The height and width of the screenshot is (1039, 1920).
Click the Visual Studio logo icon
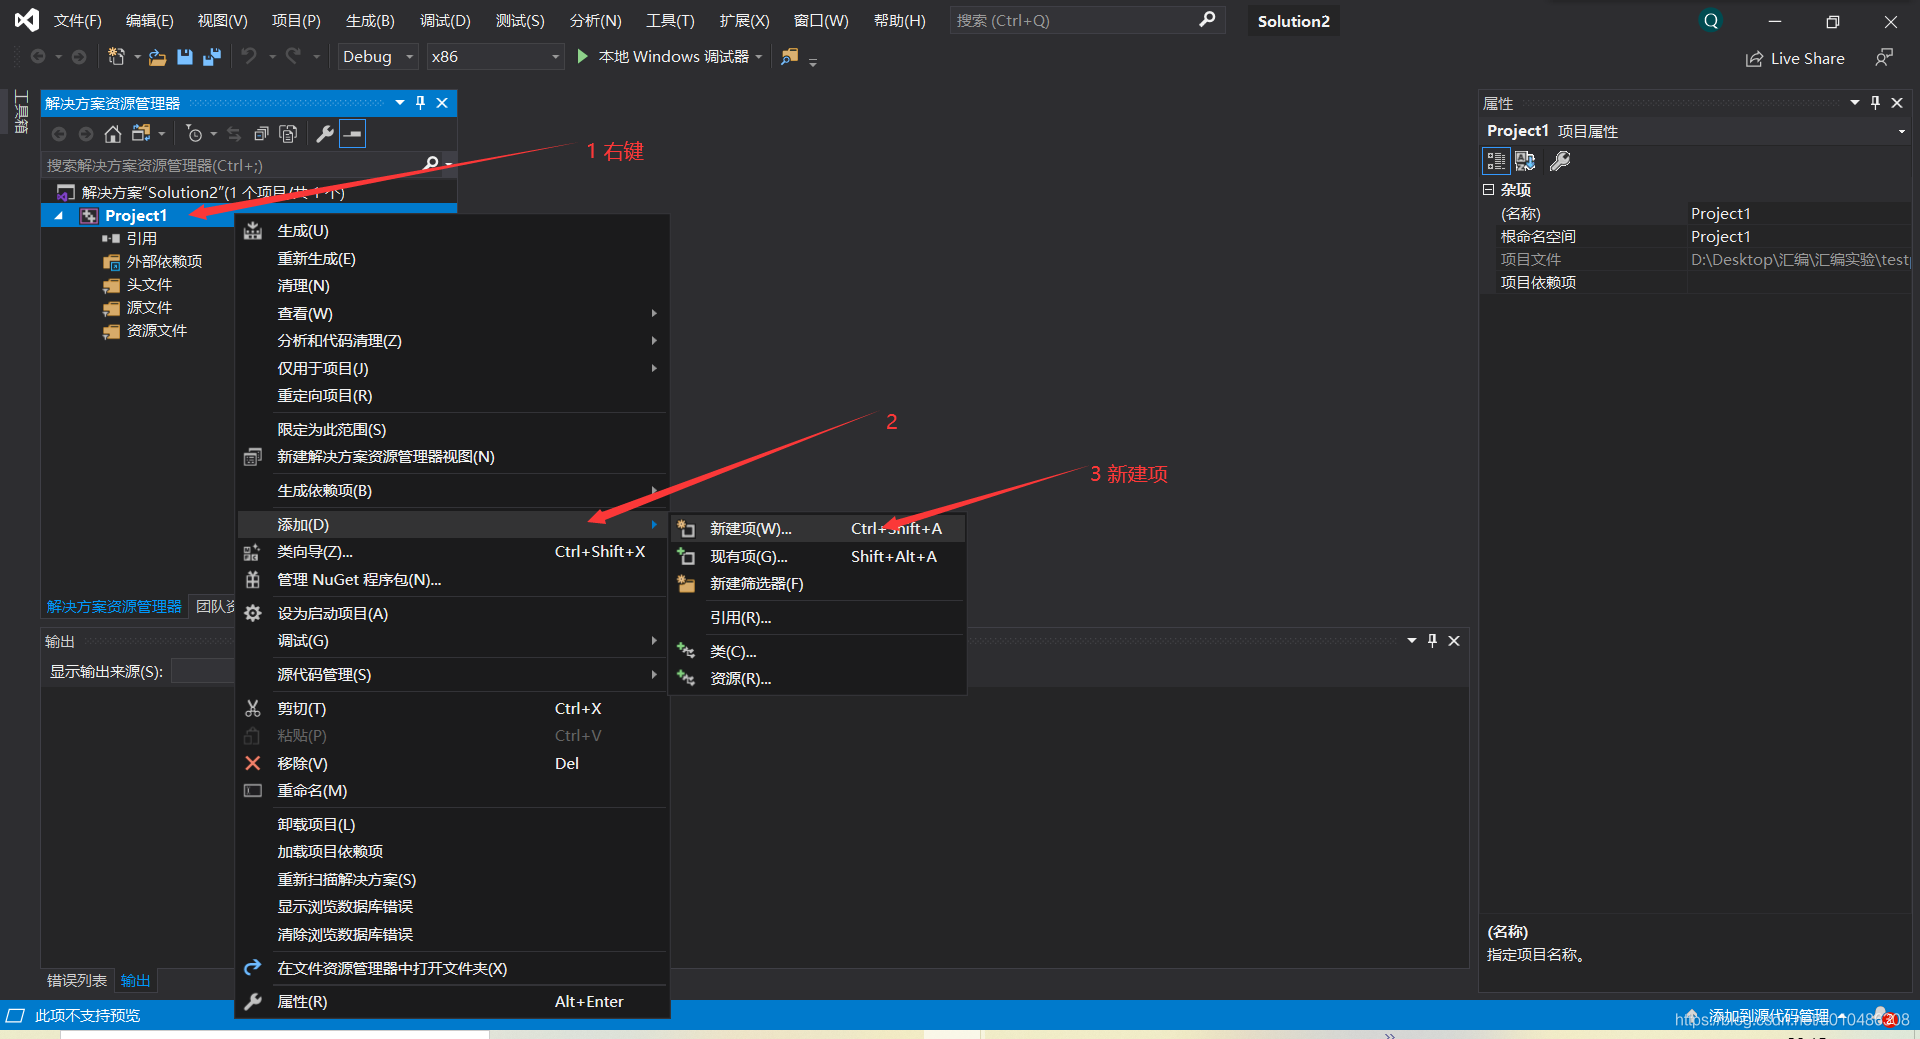point(27,20)
